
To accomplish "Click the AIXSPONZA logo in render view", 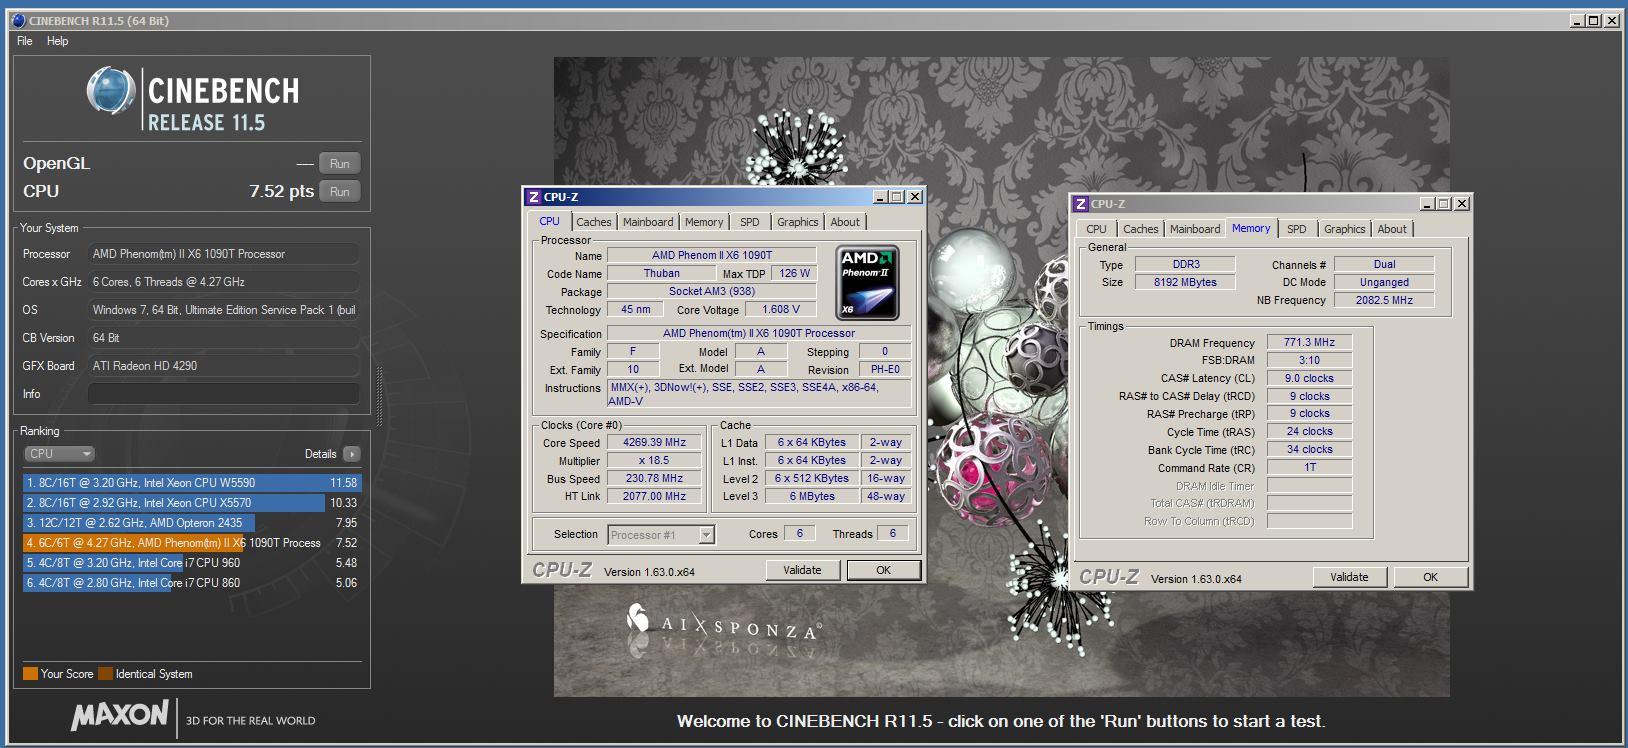I will [x=722, y=622].
